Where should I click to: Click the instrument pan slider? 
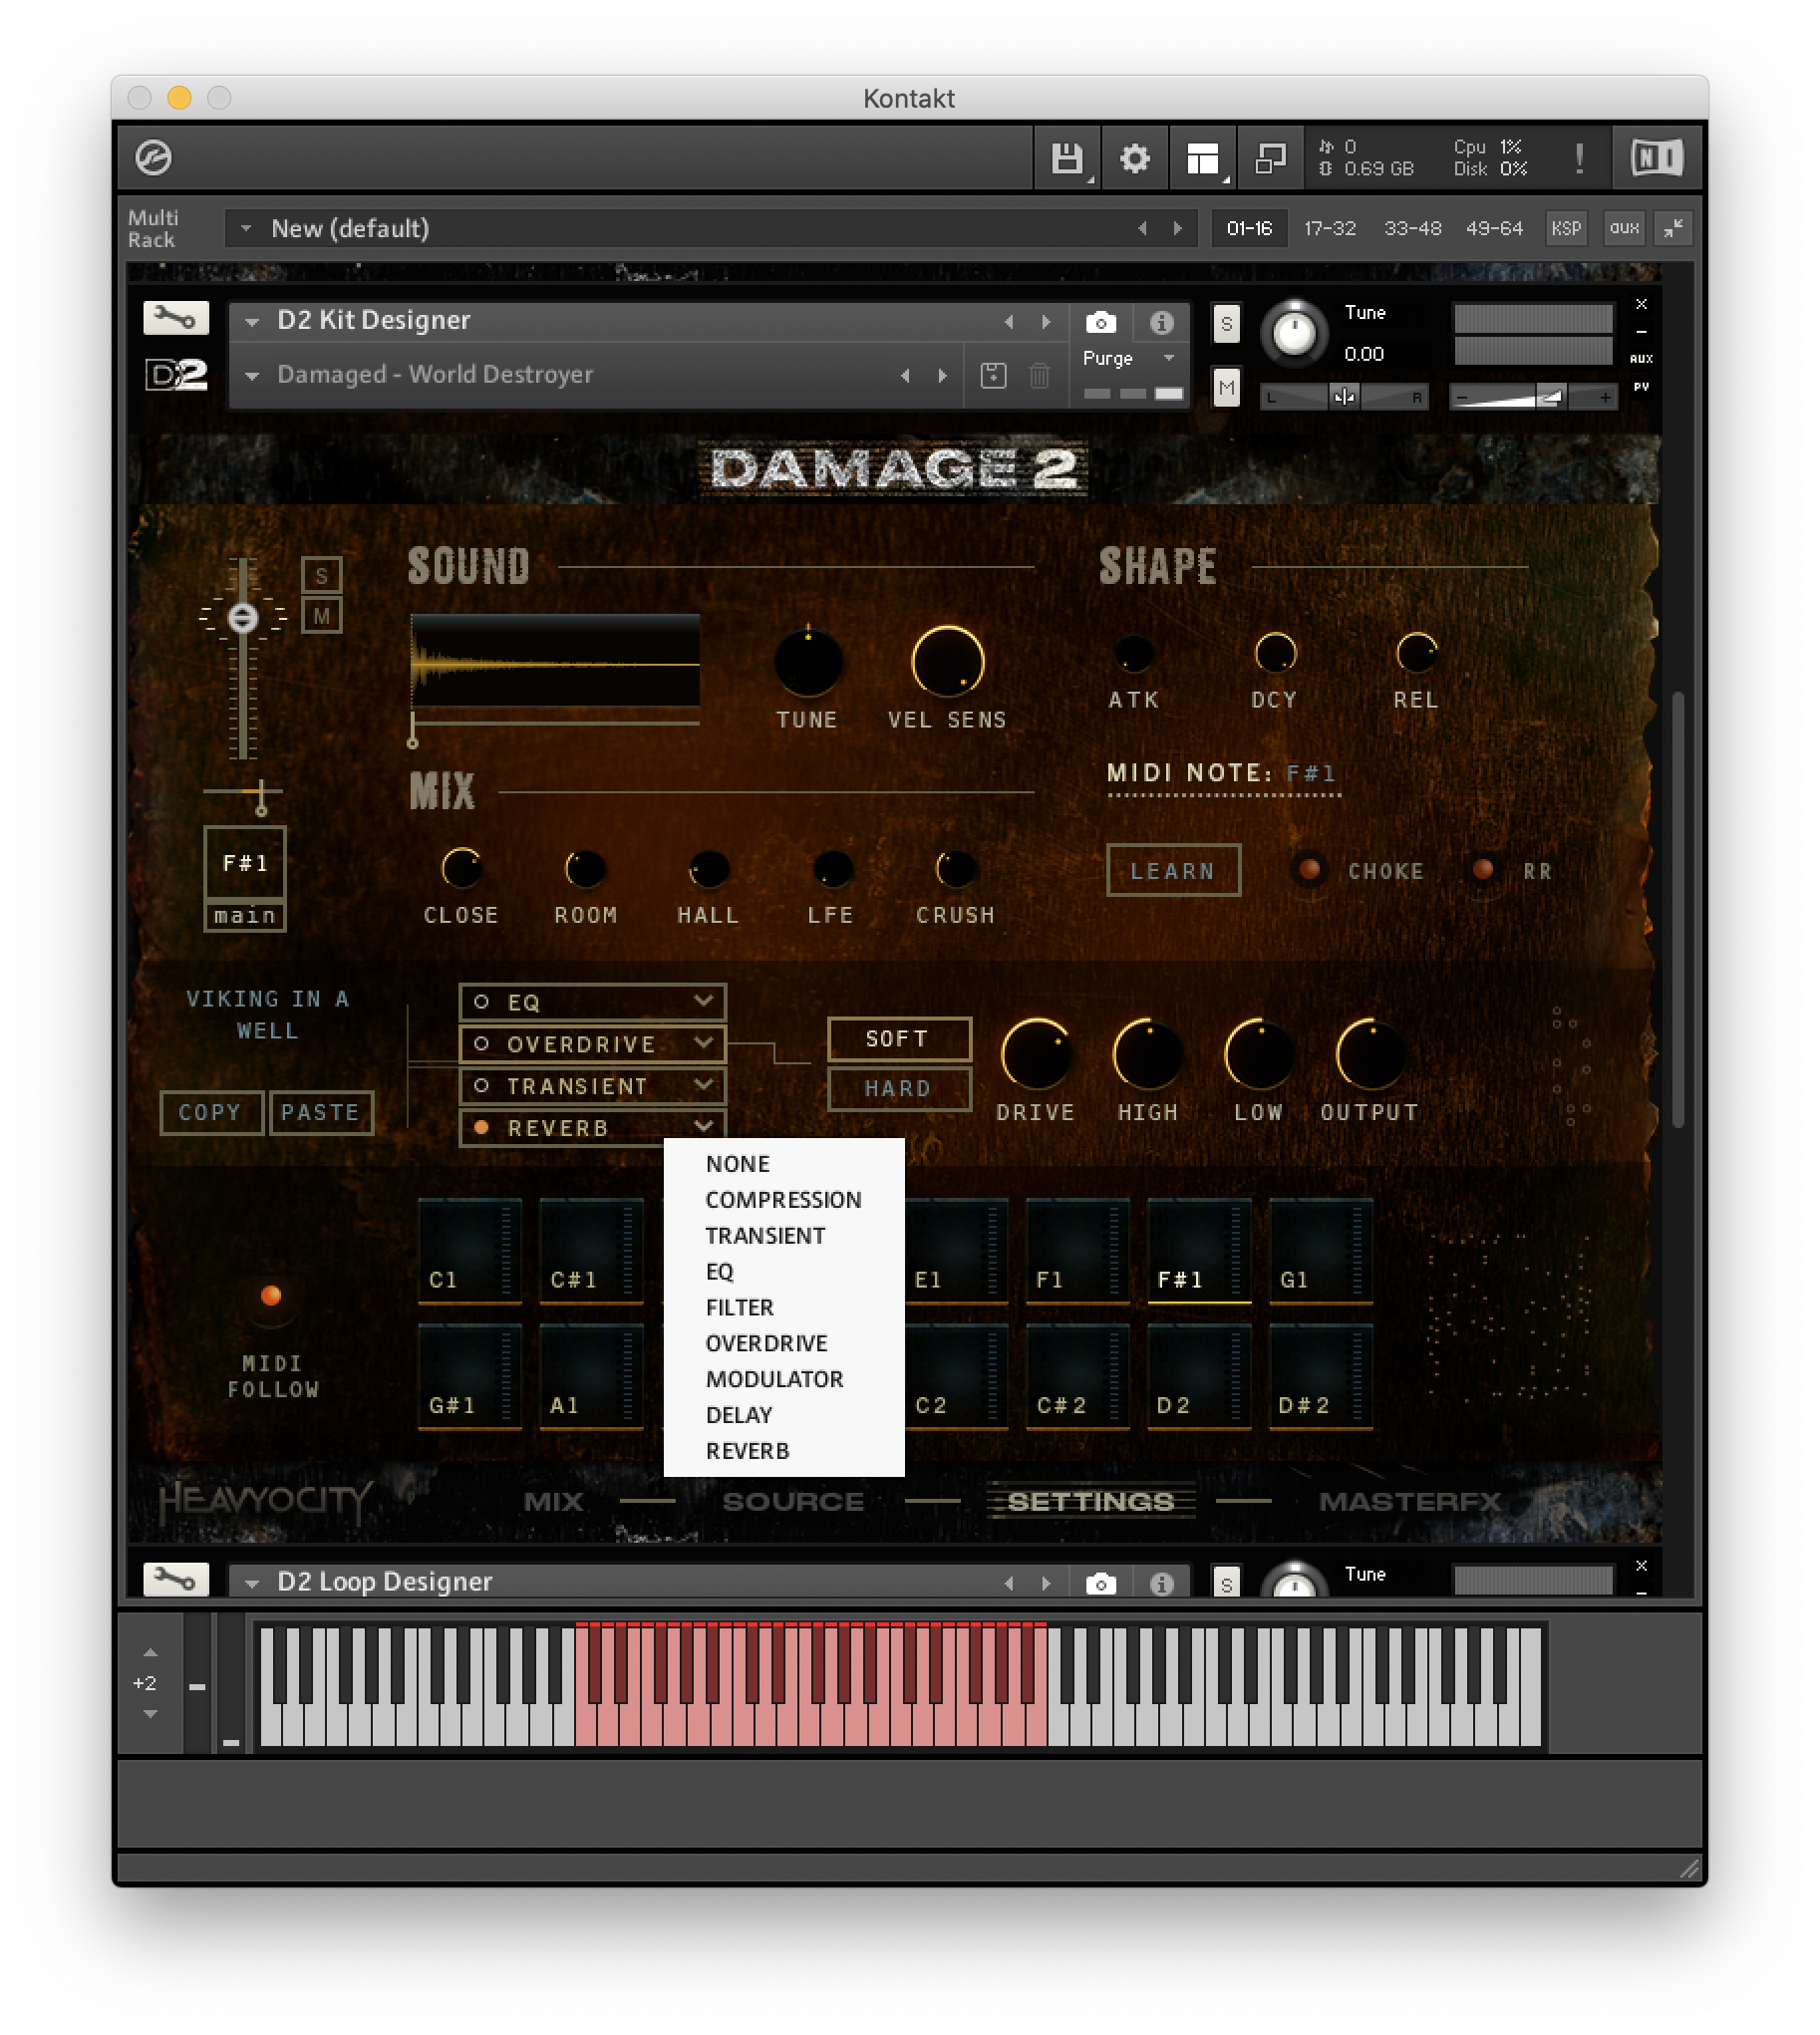tap(1343, 398)
